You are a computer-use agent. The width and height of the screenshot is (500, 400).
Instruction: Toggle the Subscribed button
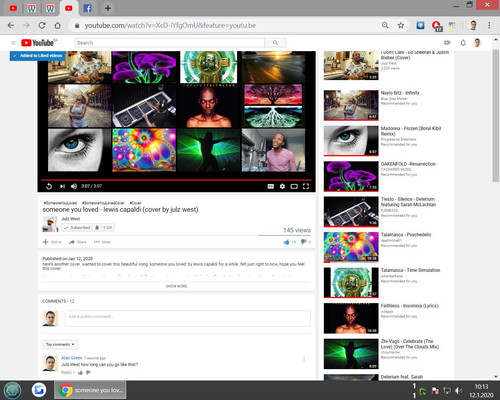pyautogui.click(x=77, y=227)
